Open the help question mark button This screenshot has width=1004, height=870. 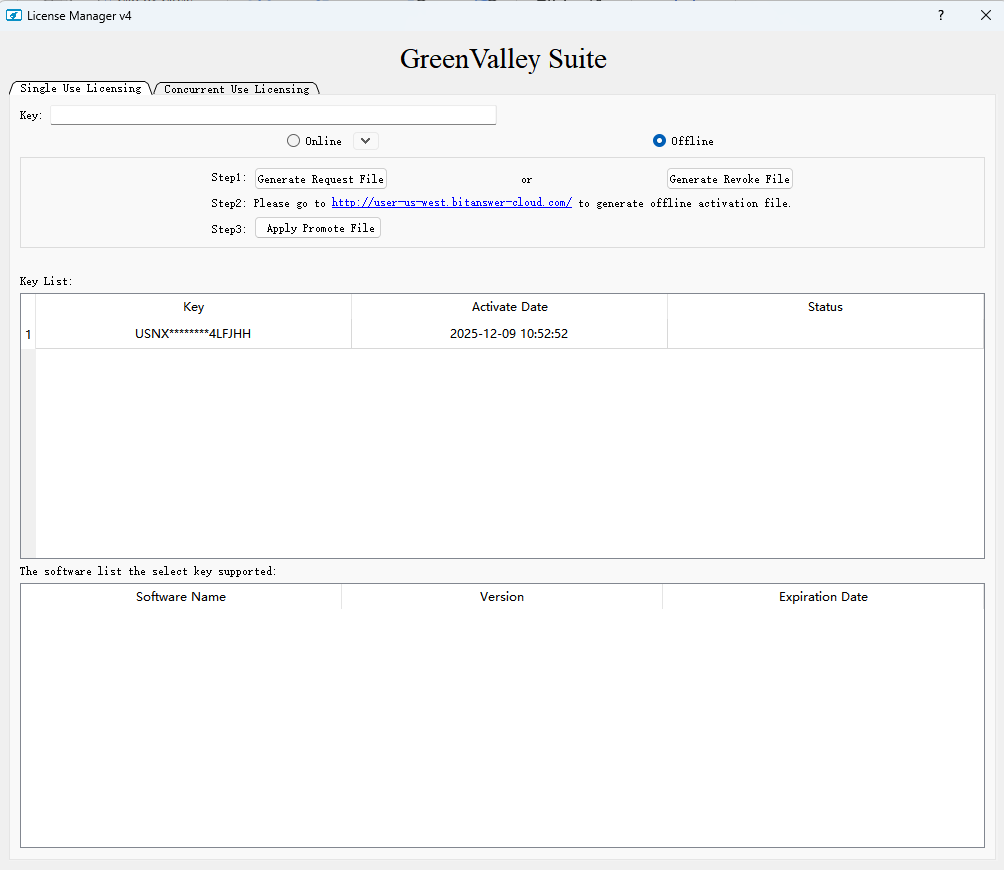941,15
